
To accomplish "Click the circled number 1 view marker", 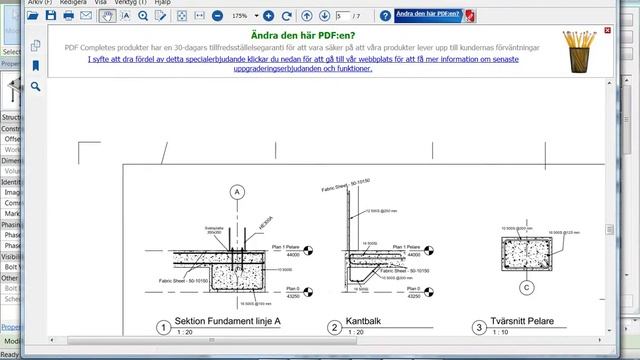I will click(x=164, y=327).
